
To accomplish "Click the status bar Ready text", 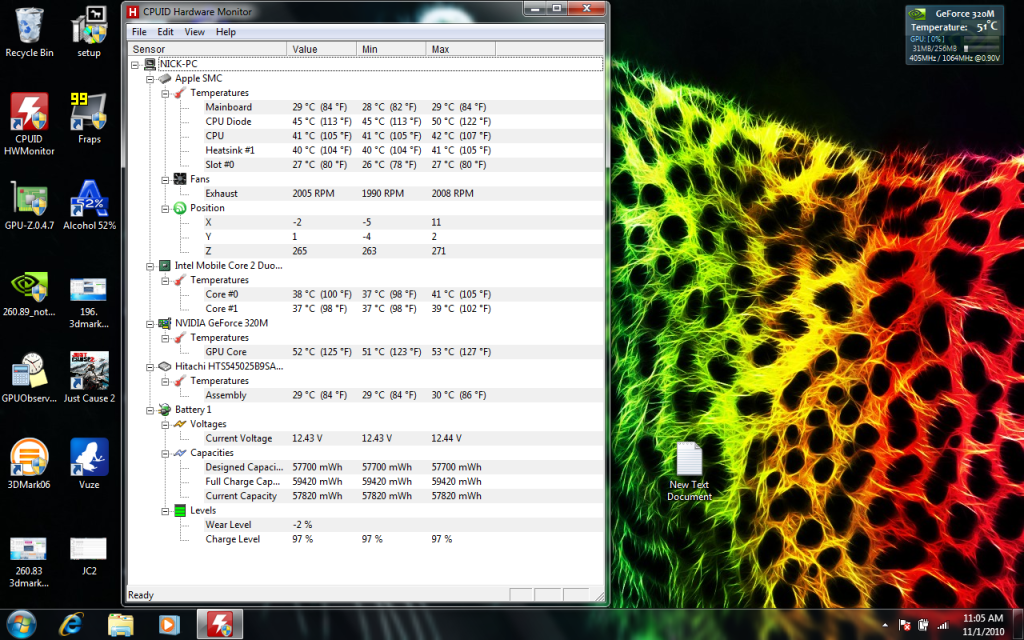I will [141, 595].
